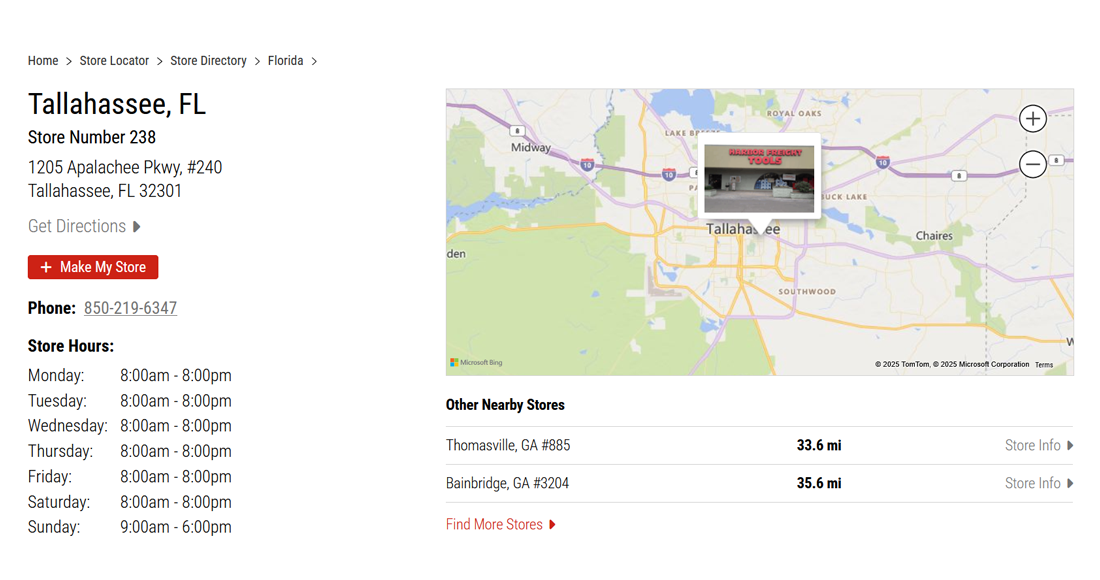The width and height of the screenshot is (1100, 580).
Task: Click Get Directions for the Tallahassee store
Action: click(x=76, y=226)
